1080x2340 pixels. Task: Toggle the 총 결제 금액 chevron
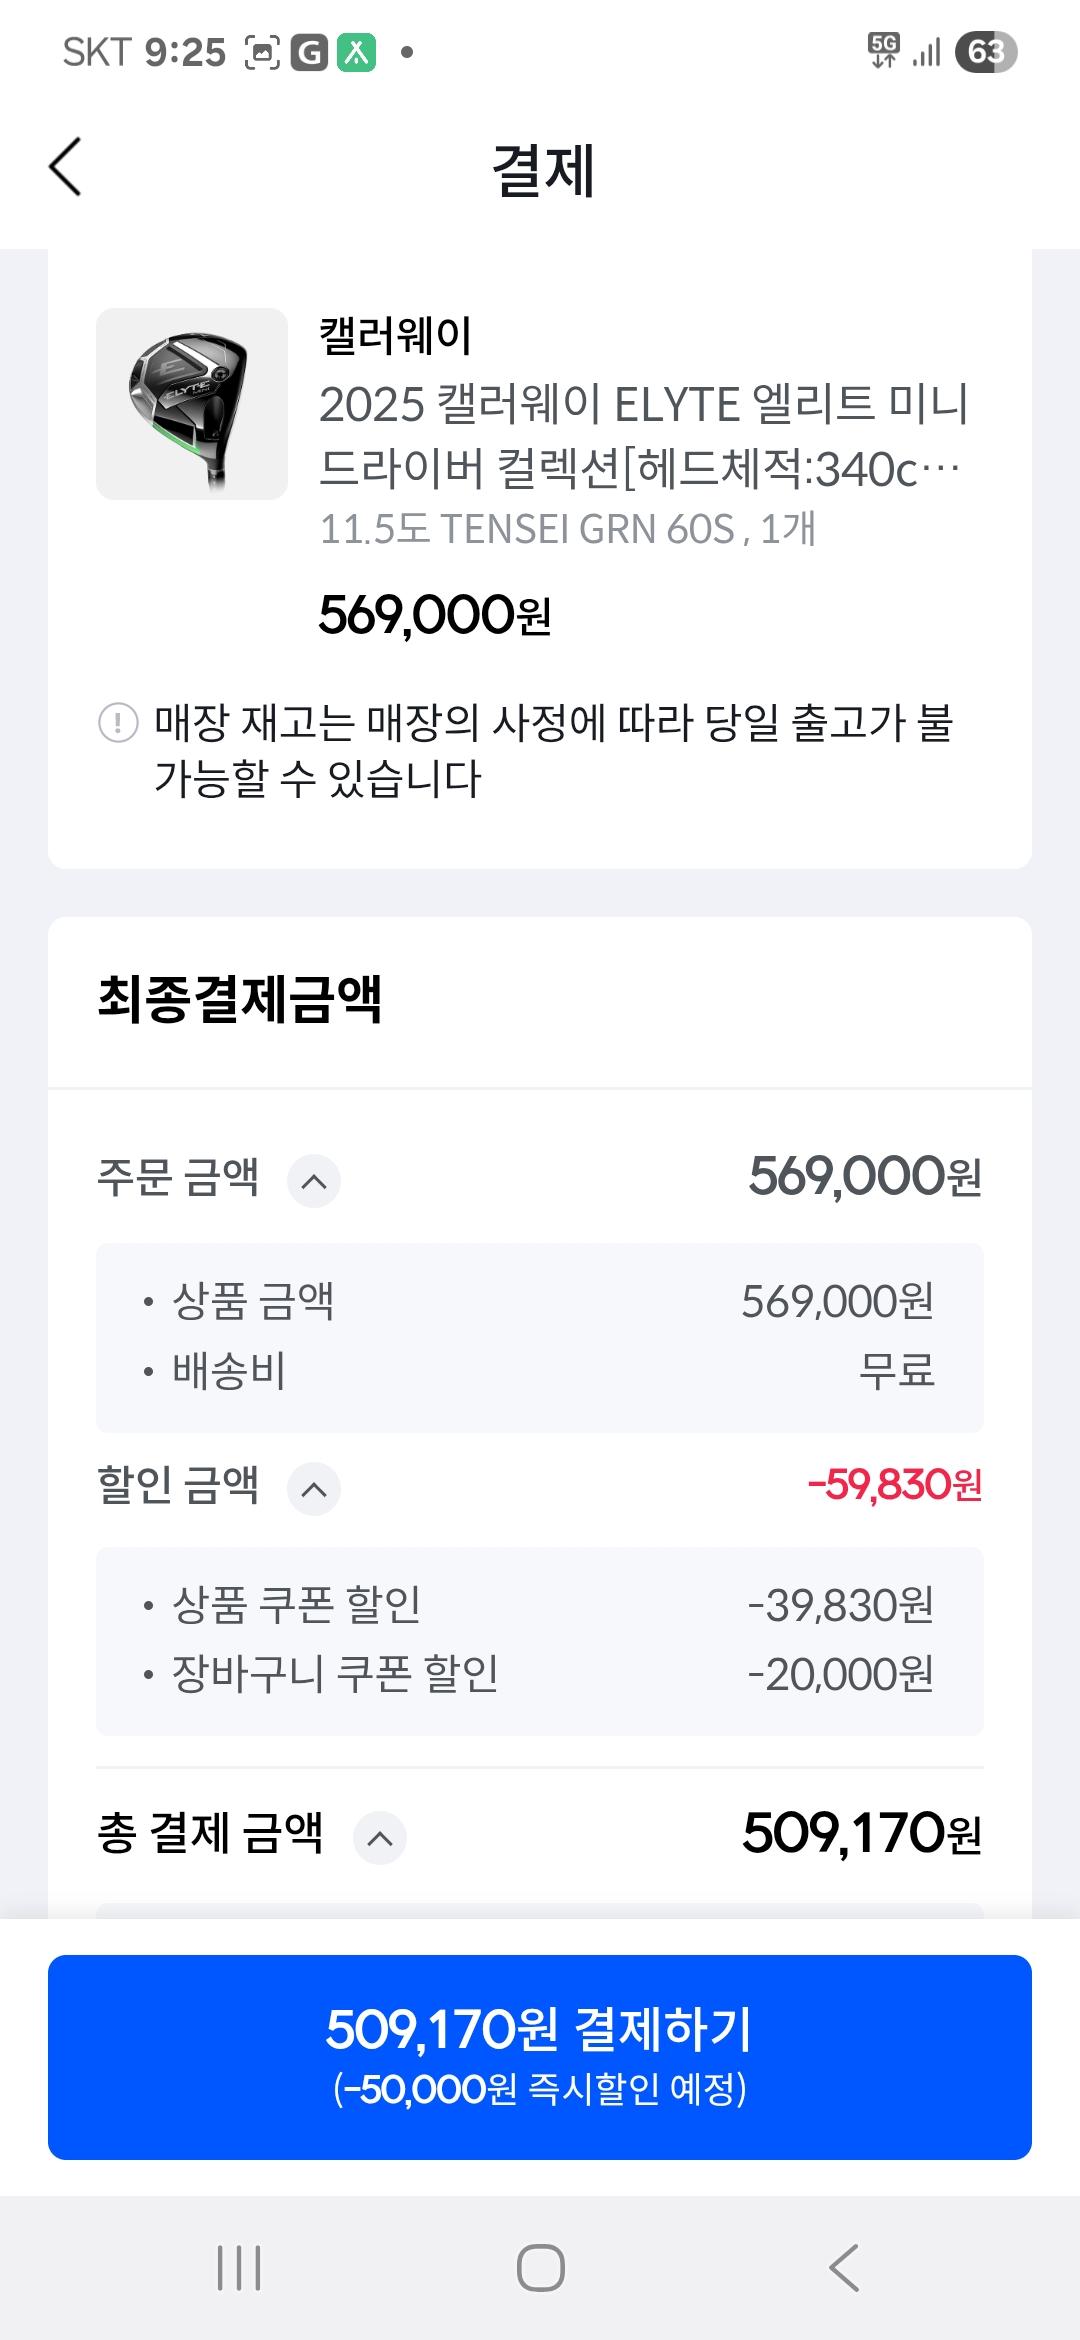380,1838
